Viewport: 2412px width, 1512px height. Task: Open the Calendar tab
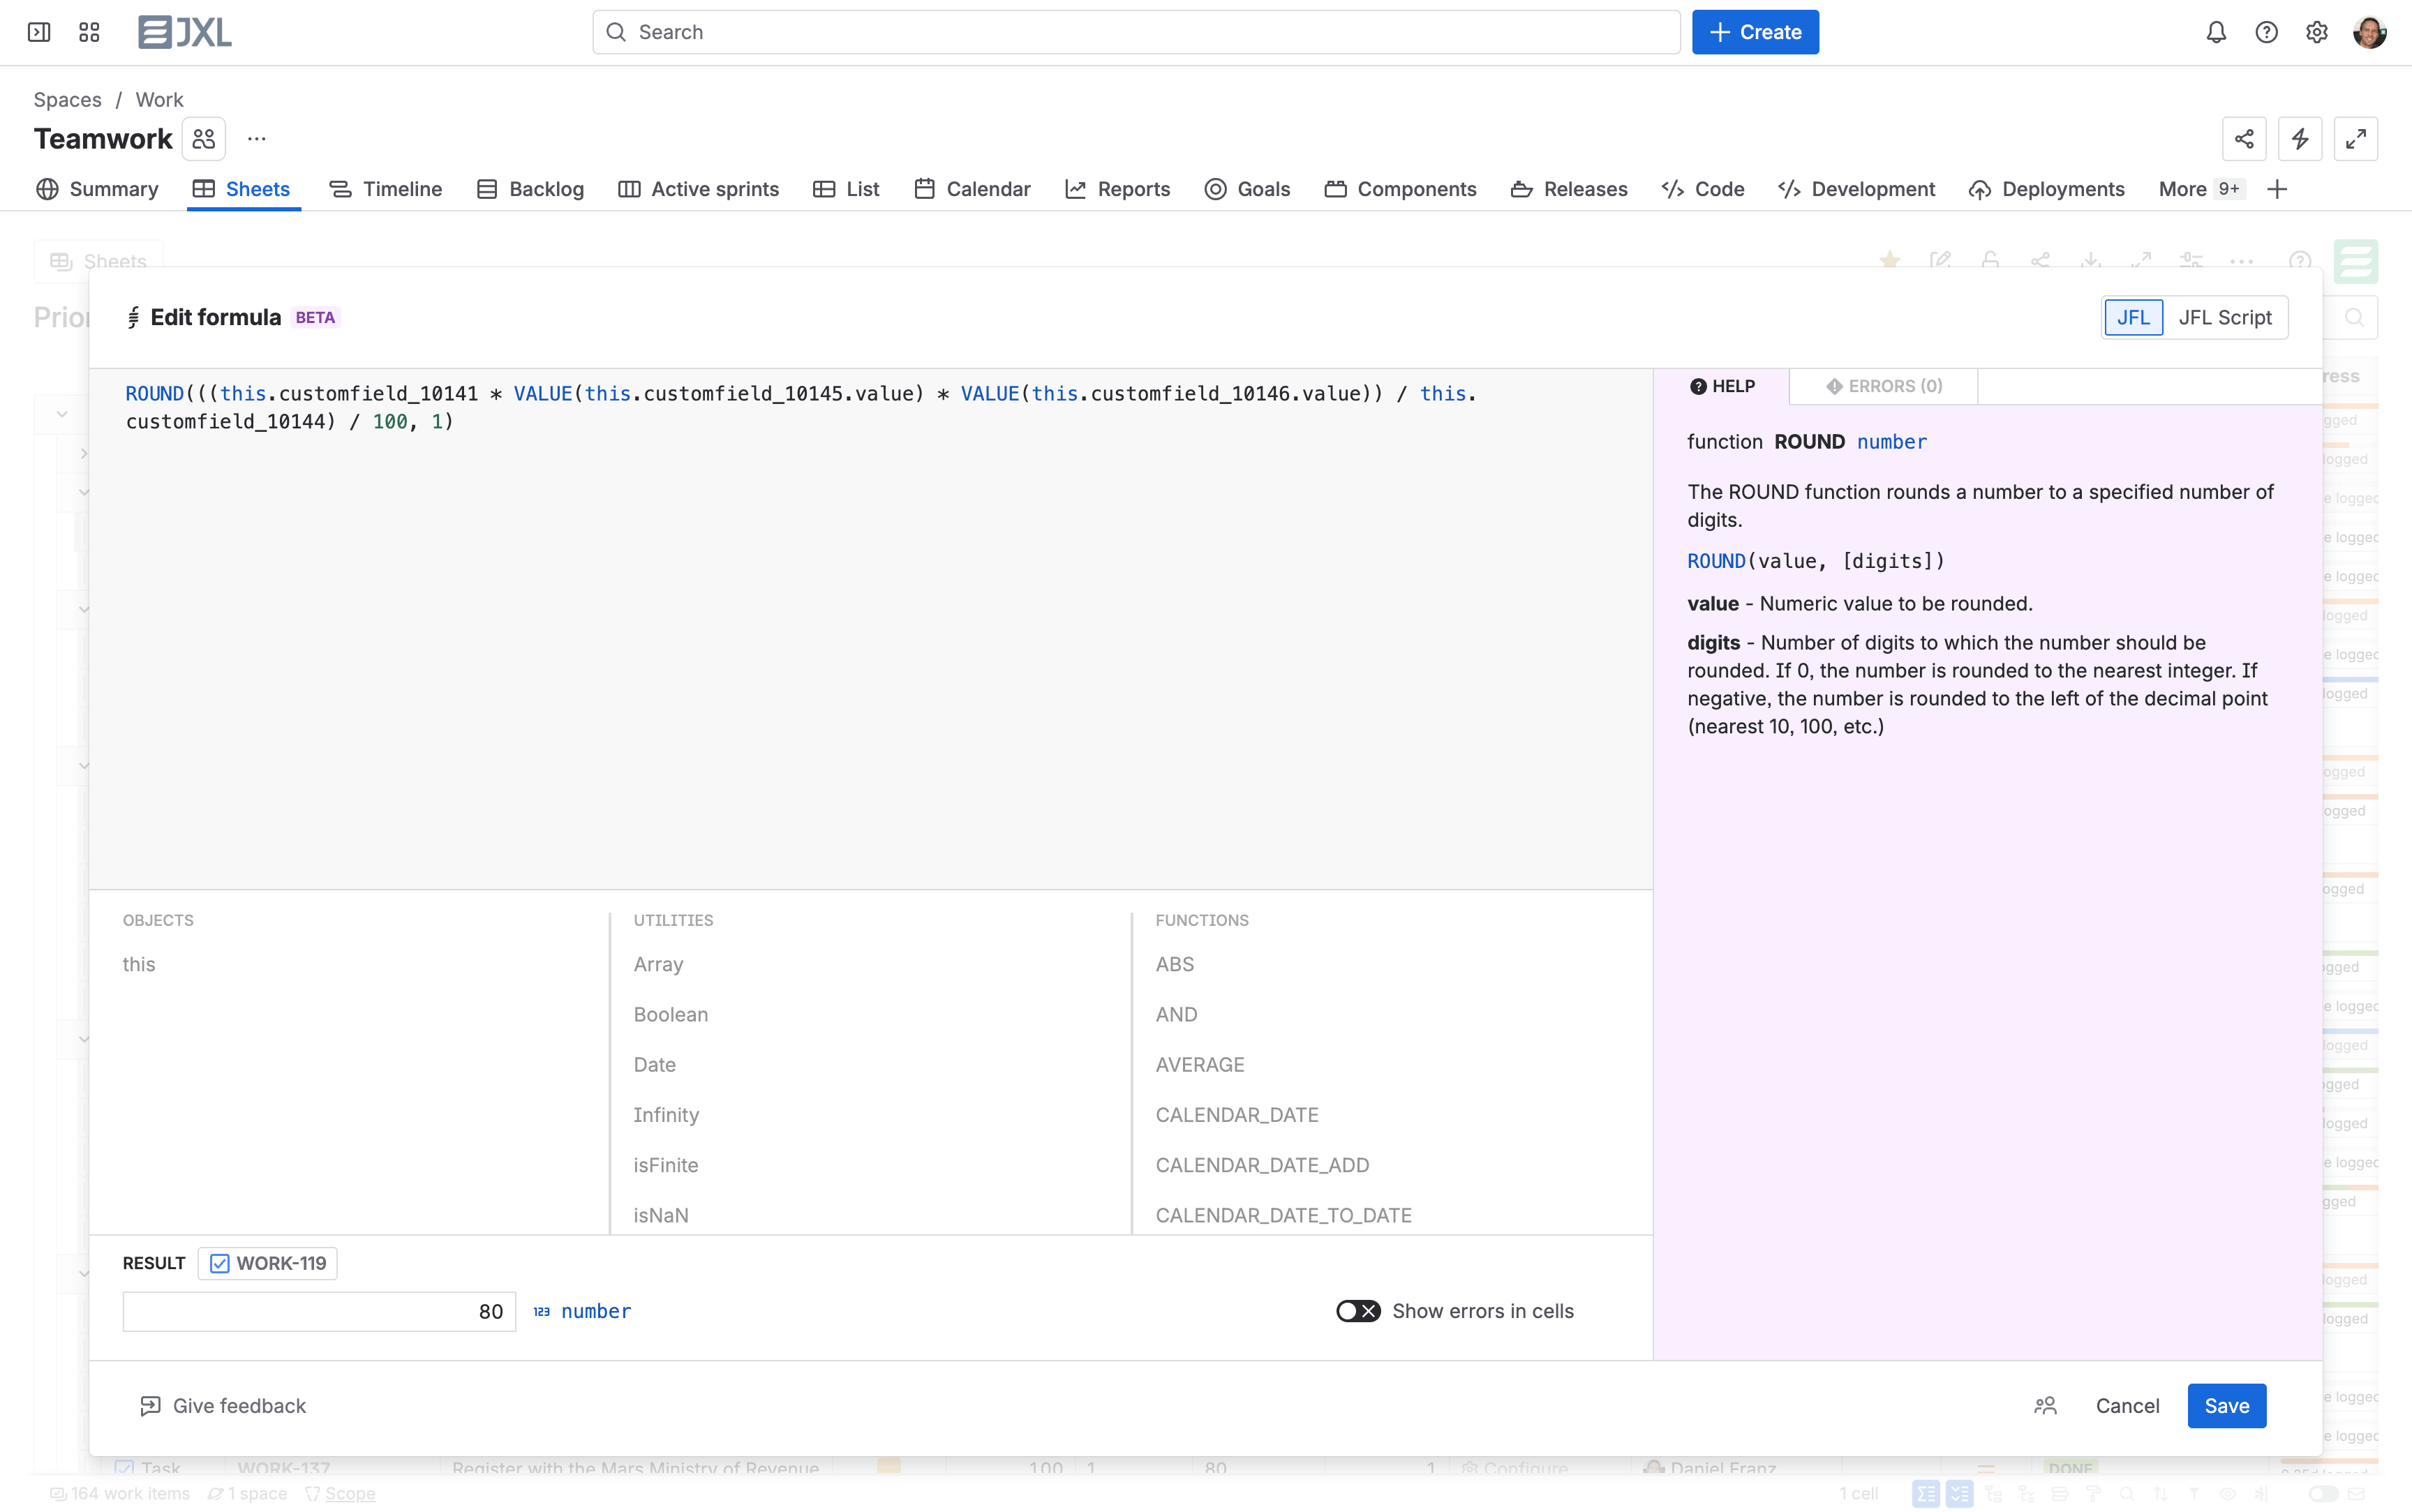[x=972, y=189]
